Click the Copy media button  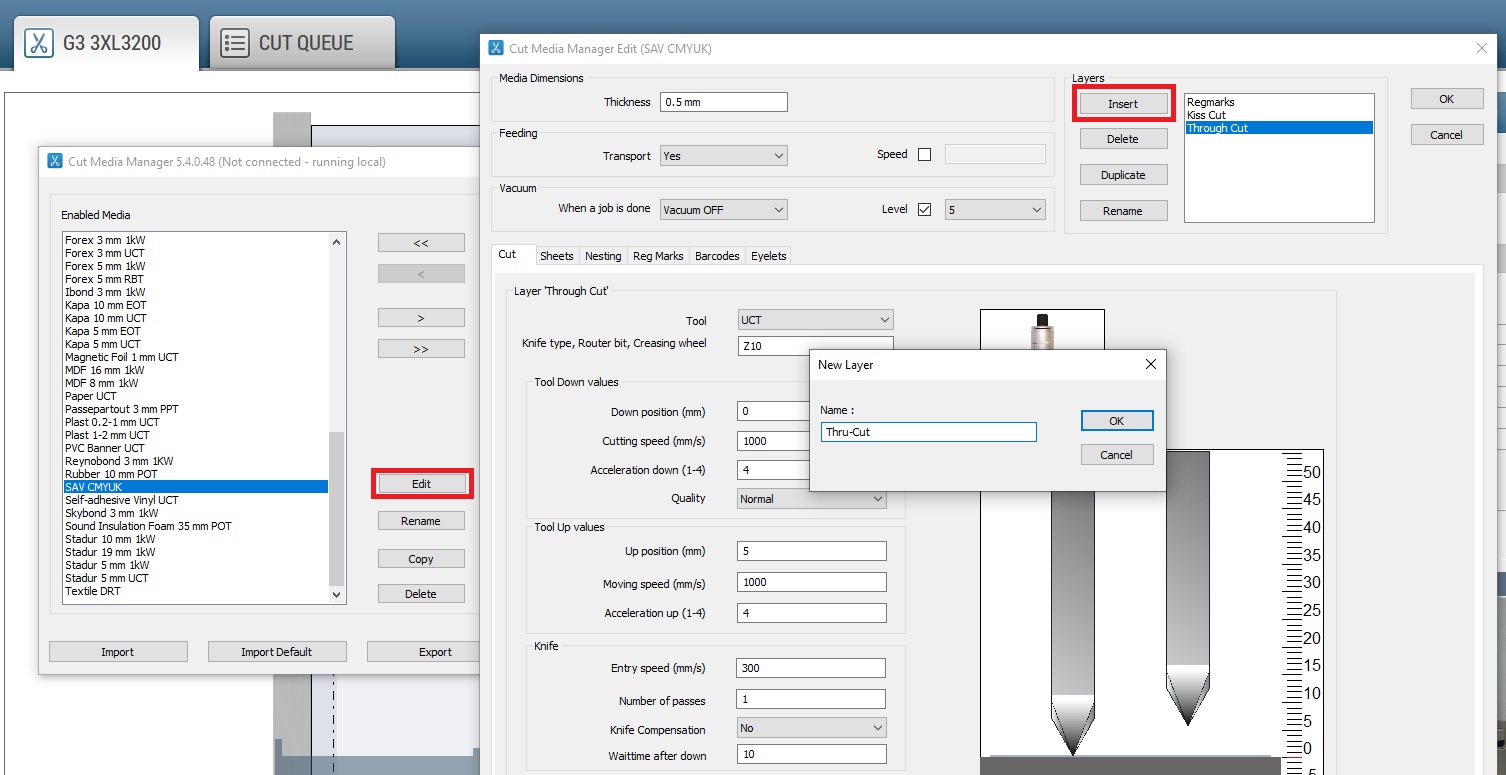tap(421, 559)
